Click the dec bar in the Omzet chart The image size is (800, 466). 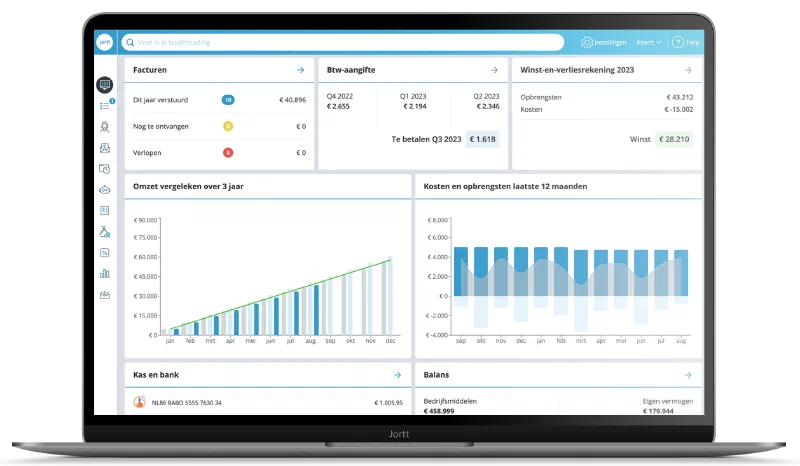[x=390, y=296]
